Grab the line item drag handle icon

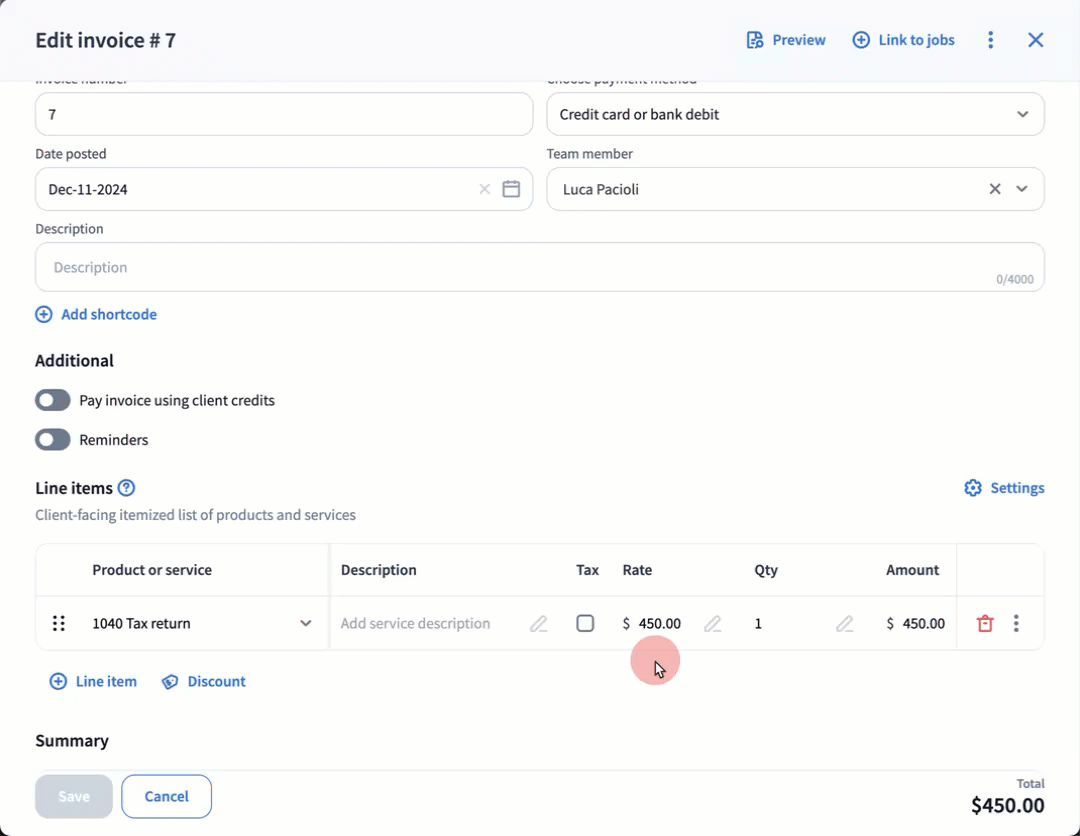tap(59, 623)
